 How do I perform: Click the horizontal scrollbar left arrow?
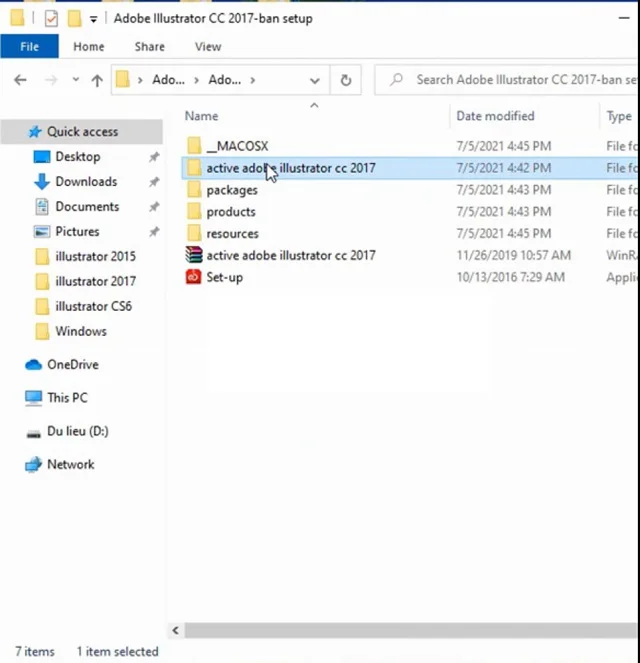click(175, 630)
